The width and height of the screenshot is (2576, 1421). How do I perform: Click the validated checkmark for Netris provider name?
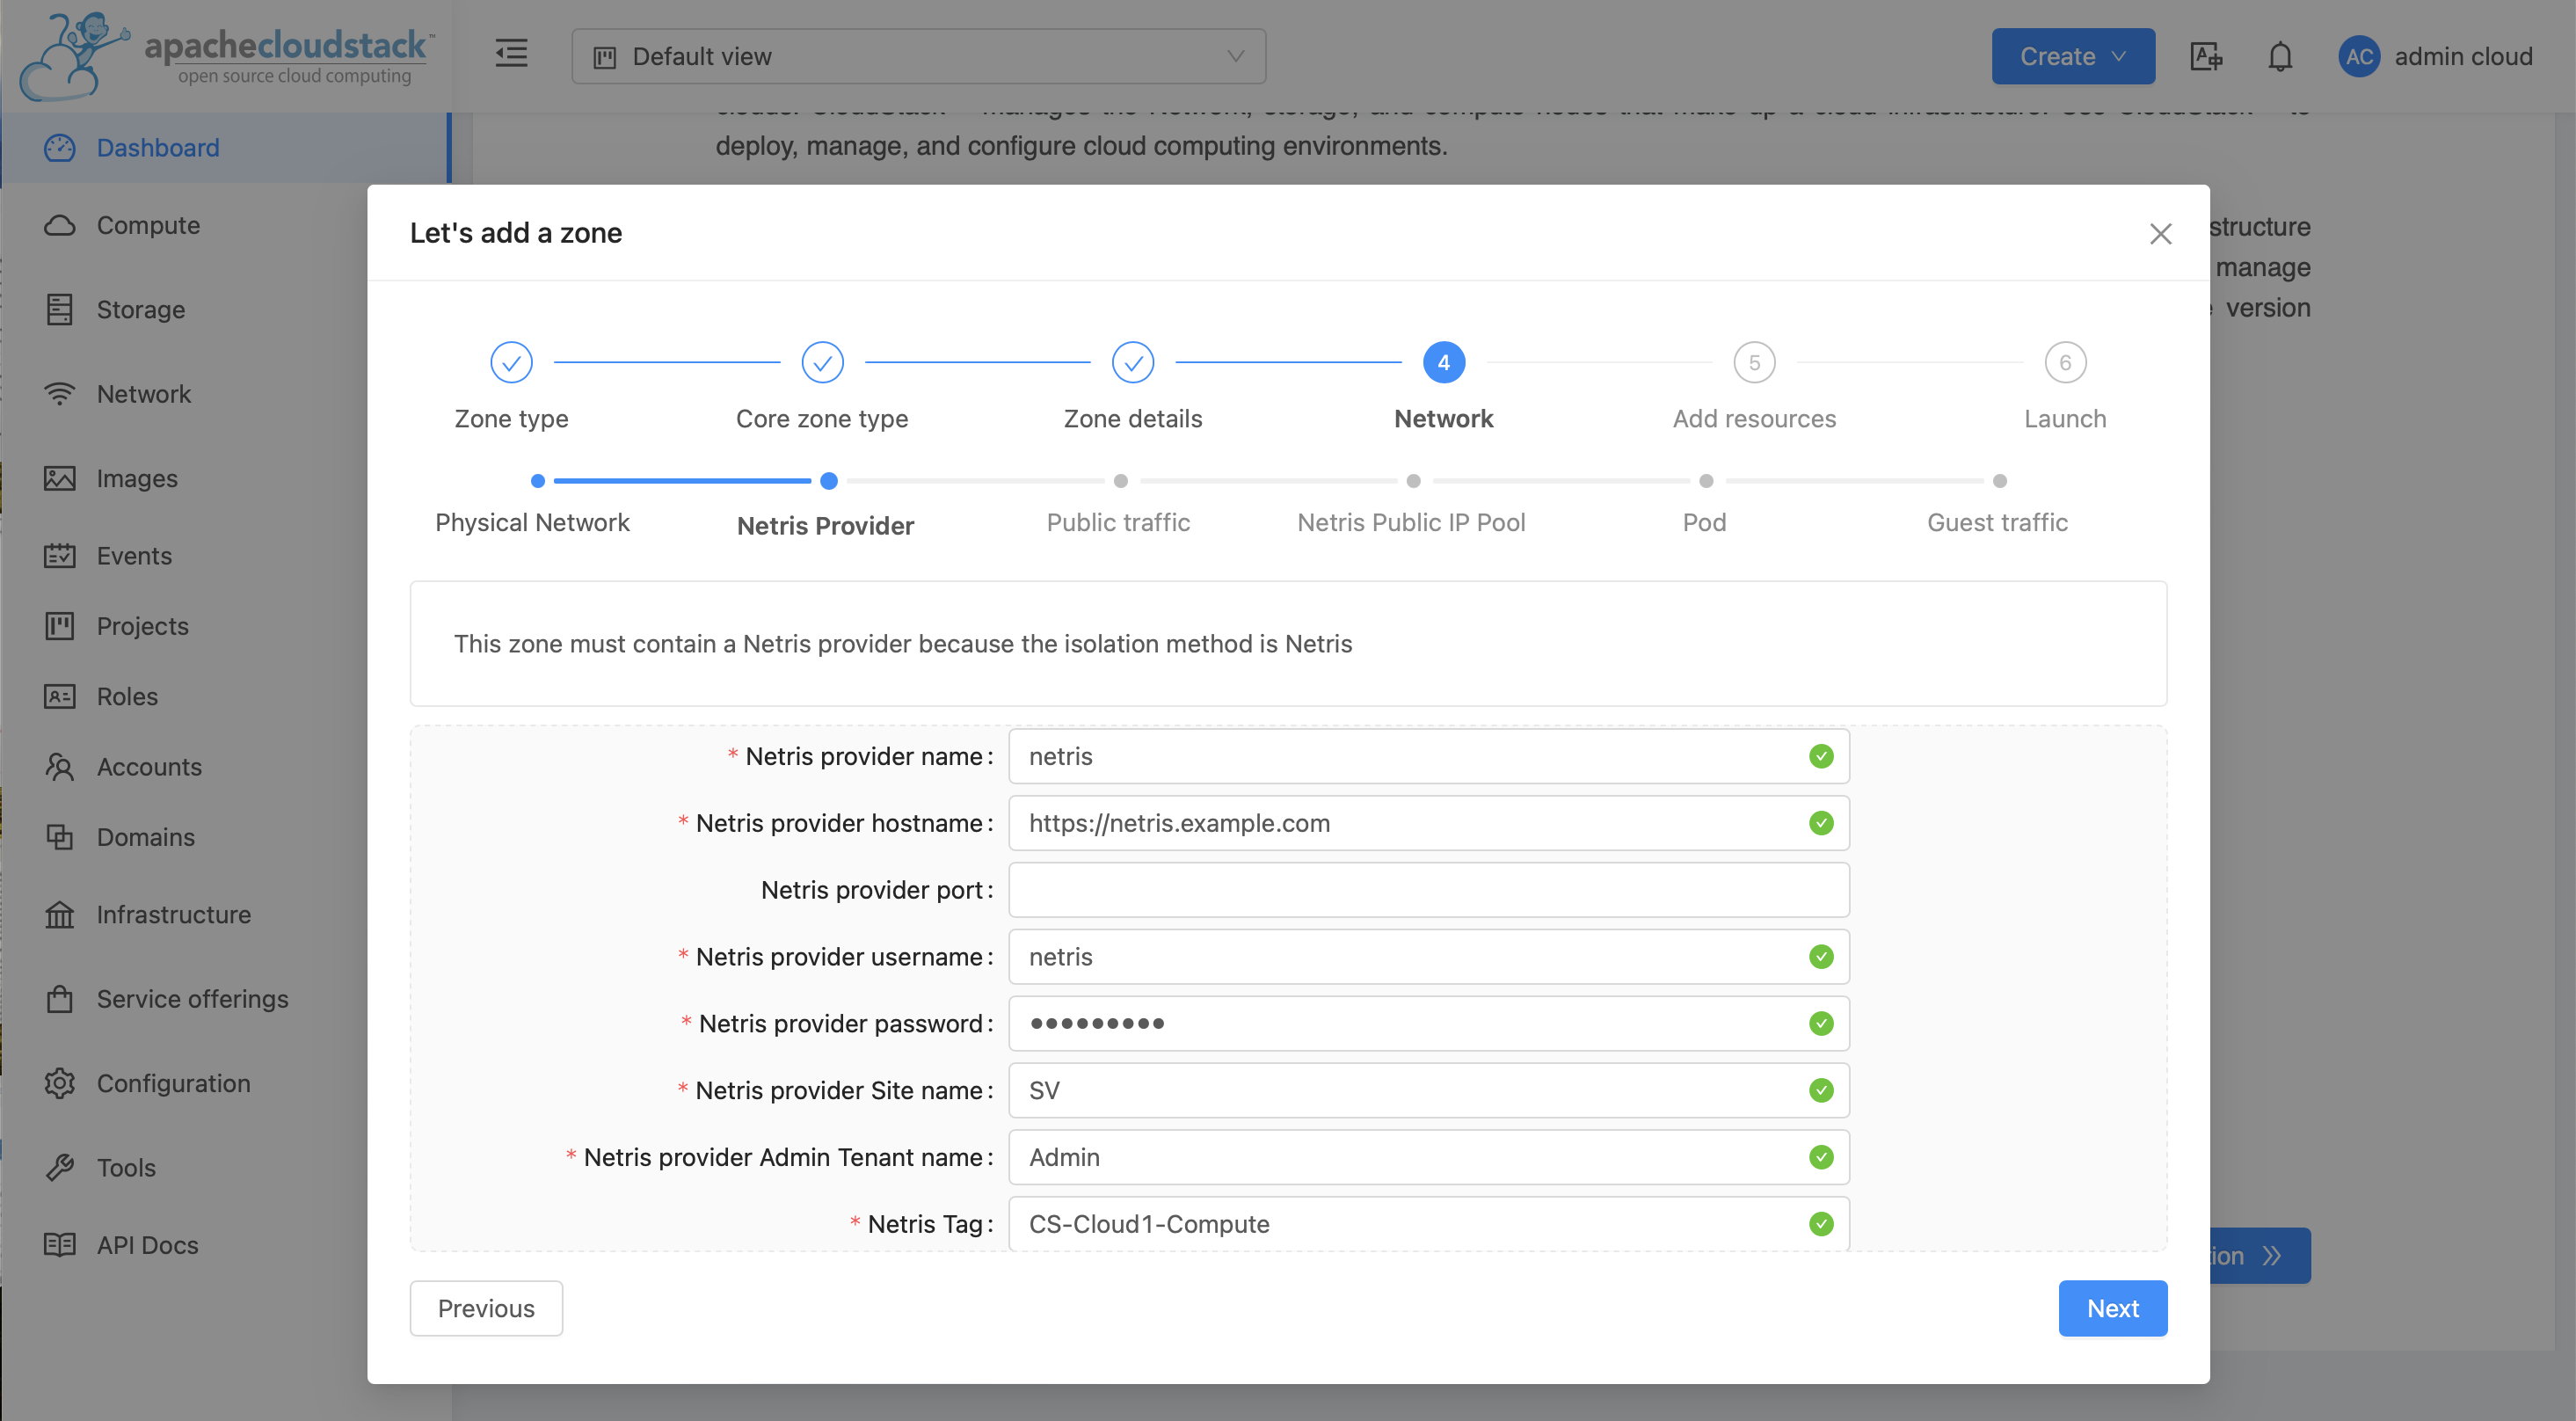tap(1823, 754)
